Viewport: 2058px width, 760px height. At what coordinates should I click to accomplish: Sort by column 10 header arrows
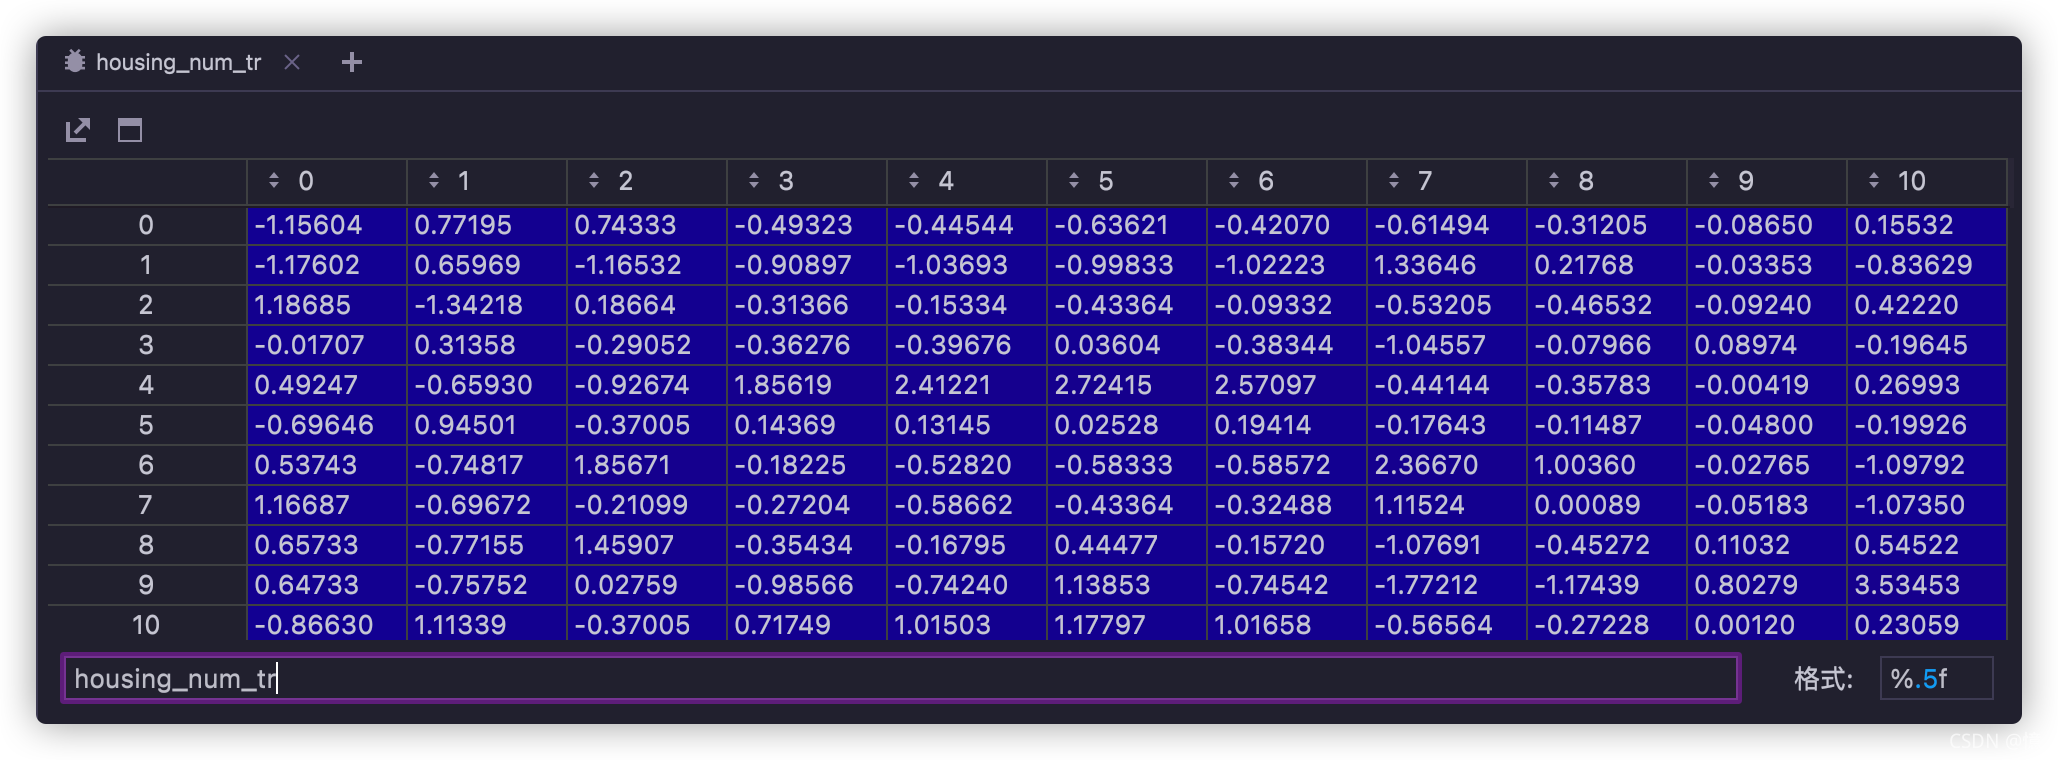[1873, 181]
